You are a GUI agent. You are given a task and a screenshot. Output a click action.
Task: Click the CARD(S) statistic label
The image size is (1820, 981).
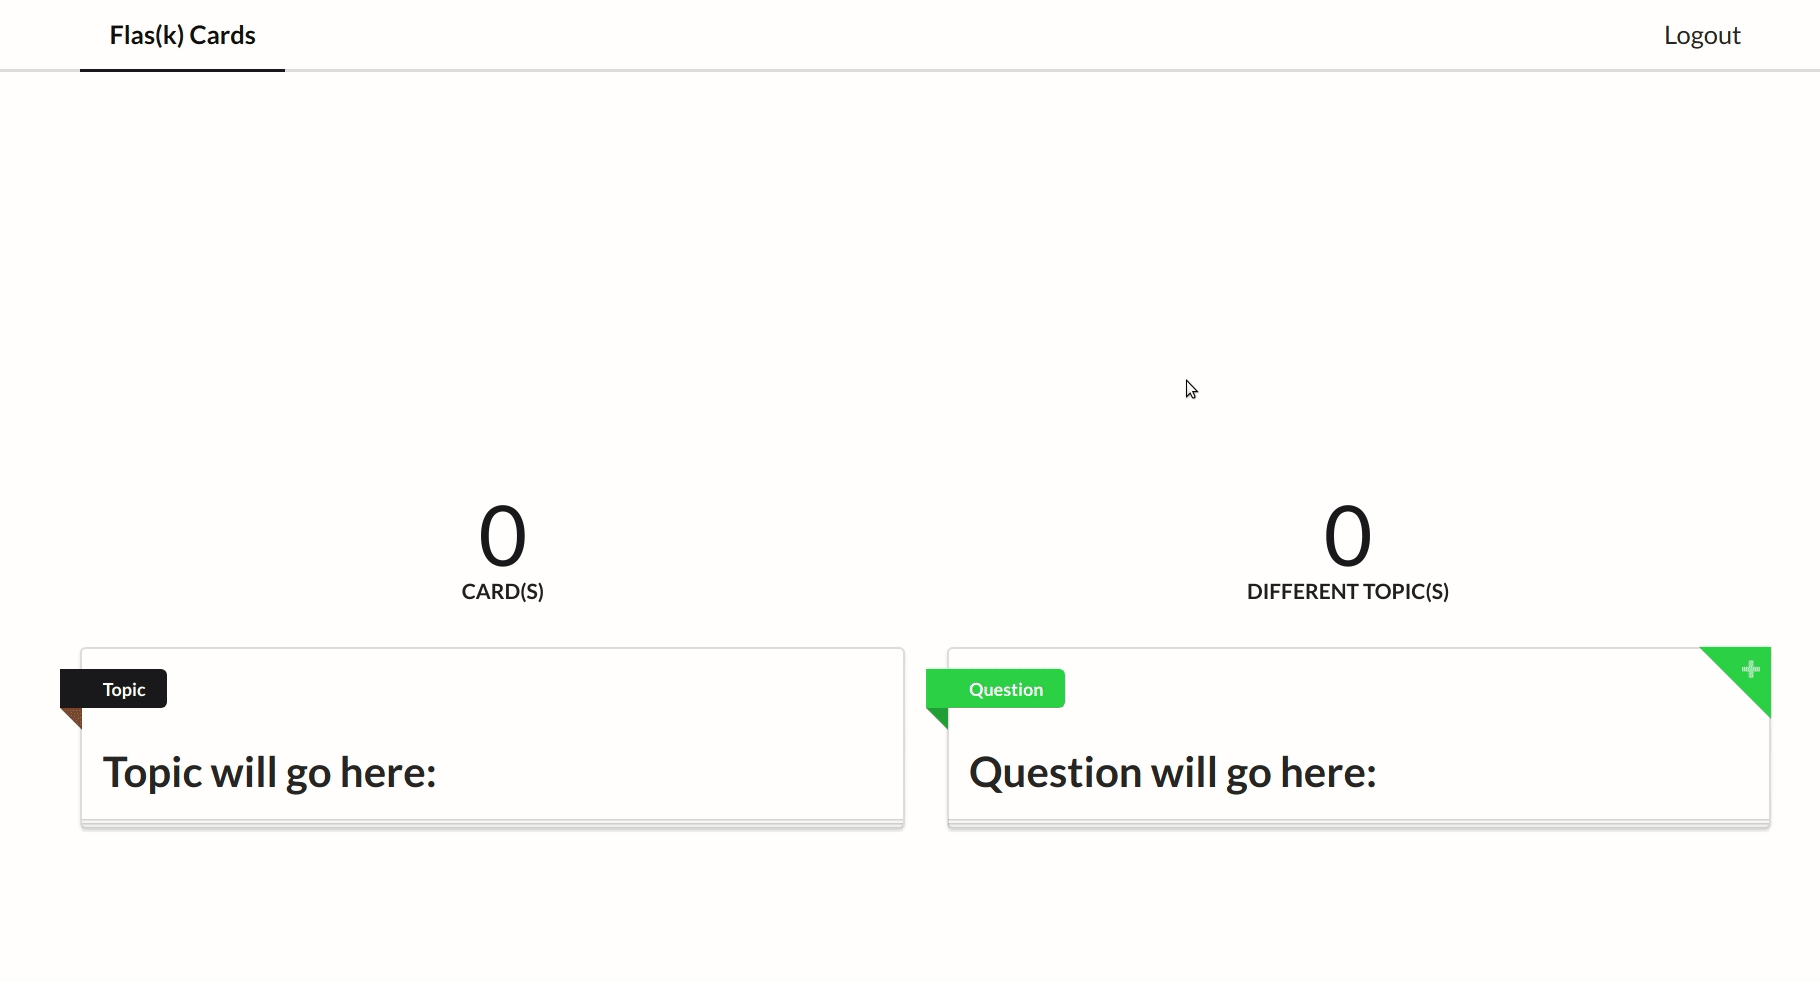[x=502, y=591]
